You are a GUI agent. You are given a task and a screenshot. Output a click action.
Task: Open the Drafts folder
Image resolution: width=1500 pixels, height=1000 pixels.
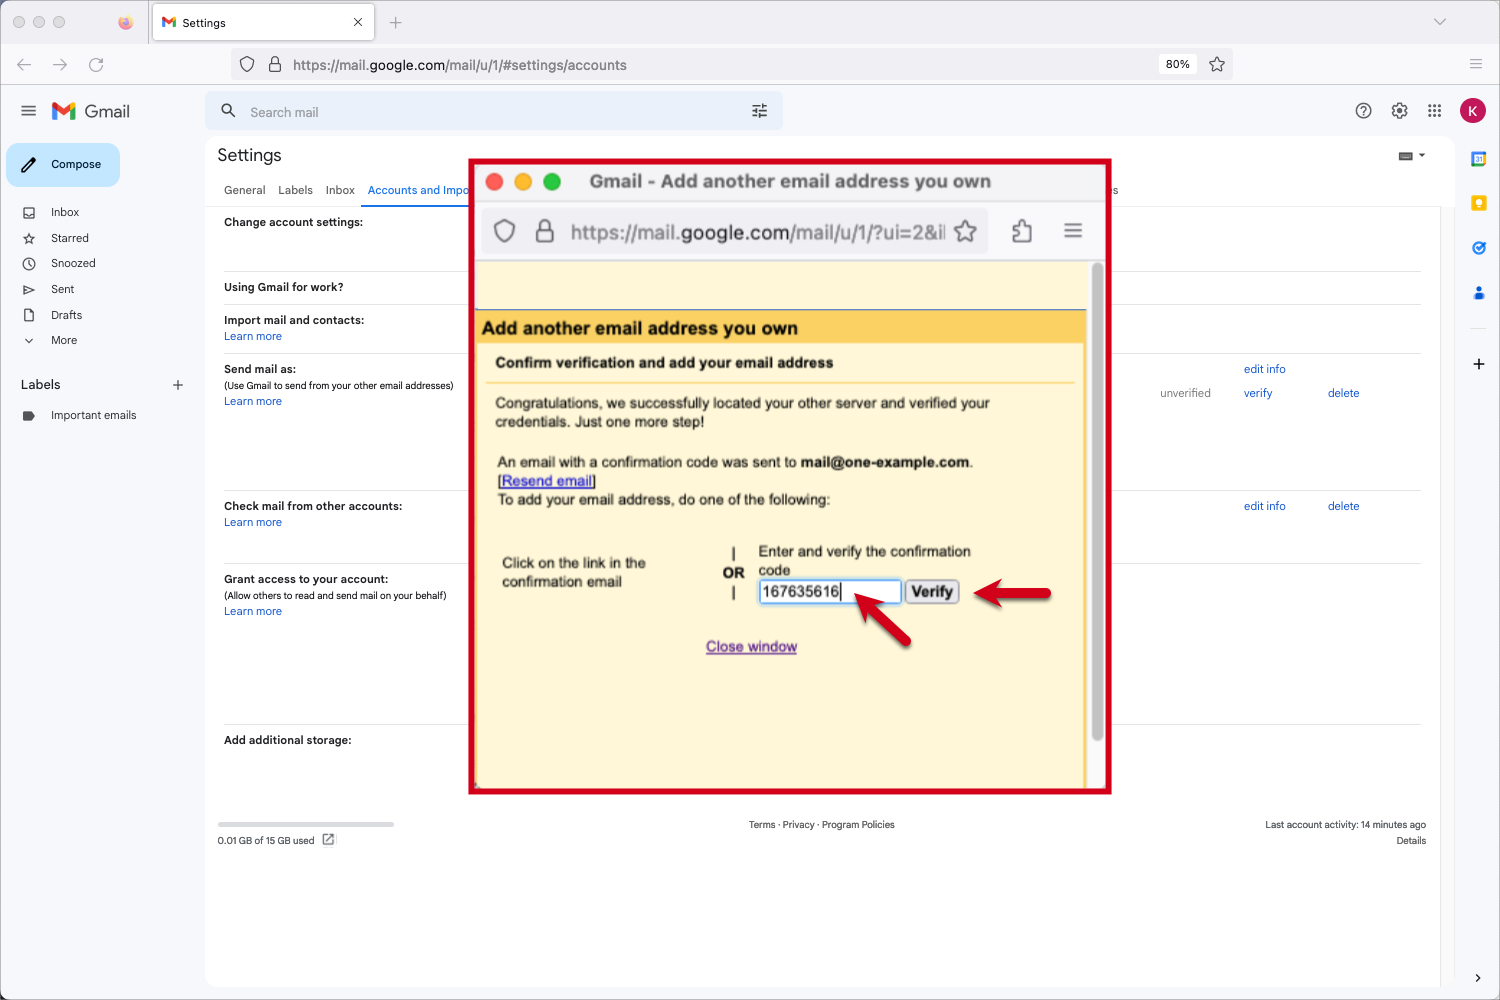pyautogui.click(x=66, y=315)
